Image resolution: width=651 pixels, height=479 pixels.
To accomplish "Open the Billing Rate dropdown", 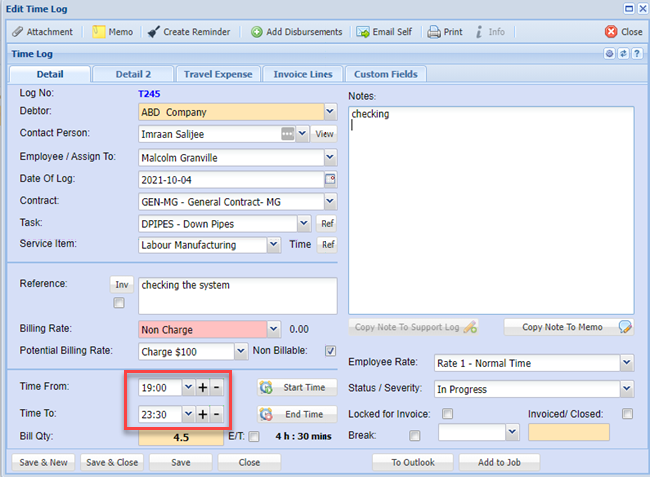I will pyautogui.click(x=275, y=329).
